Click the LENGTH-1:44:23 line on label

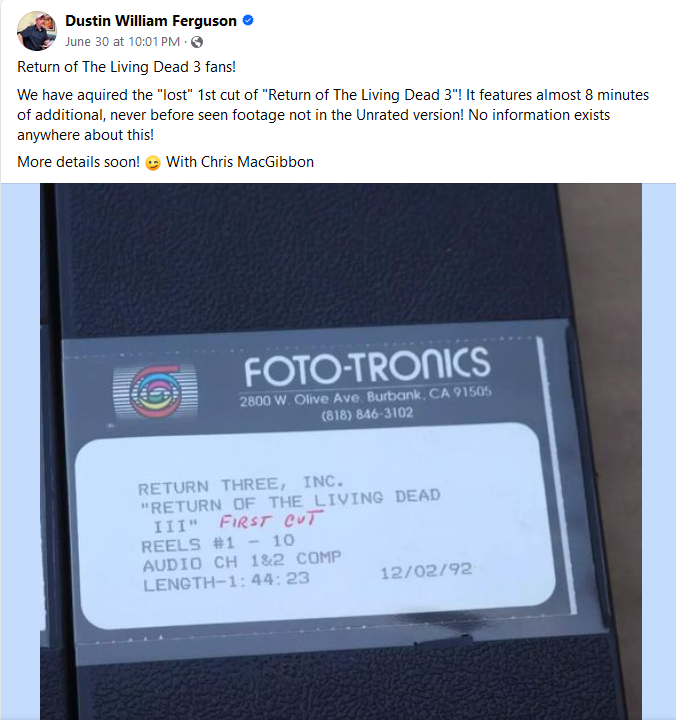(x=226, y=582)
